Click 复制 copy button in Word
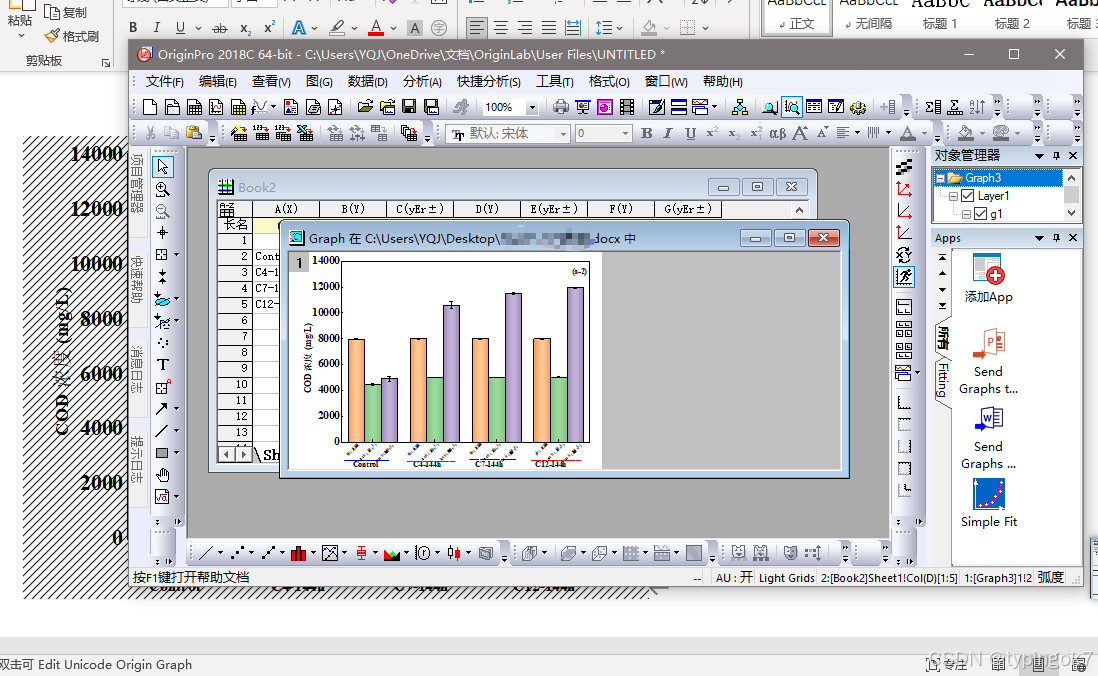This screenshot has width=1098, height=676. 65,13
